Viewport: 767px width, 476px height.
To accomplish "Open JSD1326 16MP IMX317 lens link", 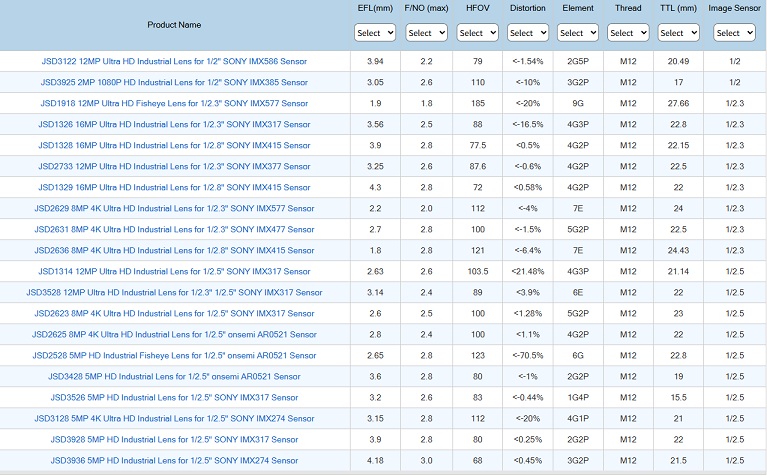I will [x=174, y=125].
